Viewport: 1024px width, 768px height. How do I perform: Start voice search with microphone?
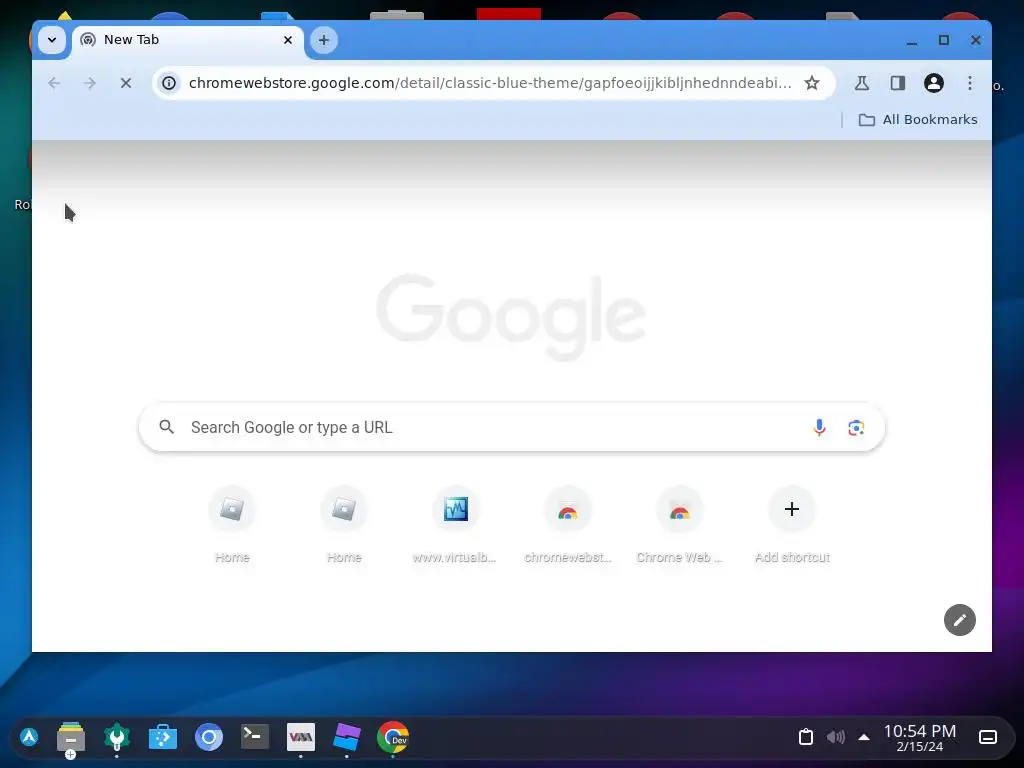click(x=819, y=427)
